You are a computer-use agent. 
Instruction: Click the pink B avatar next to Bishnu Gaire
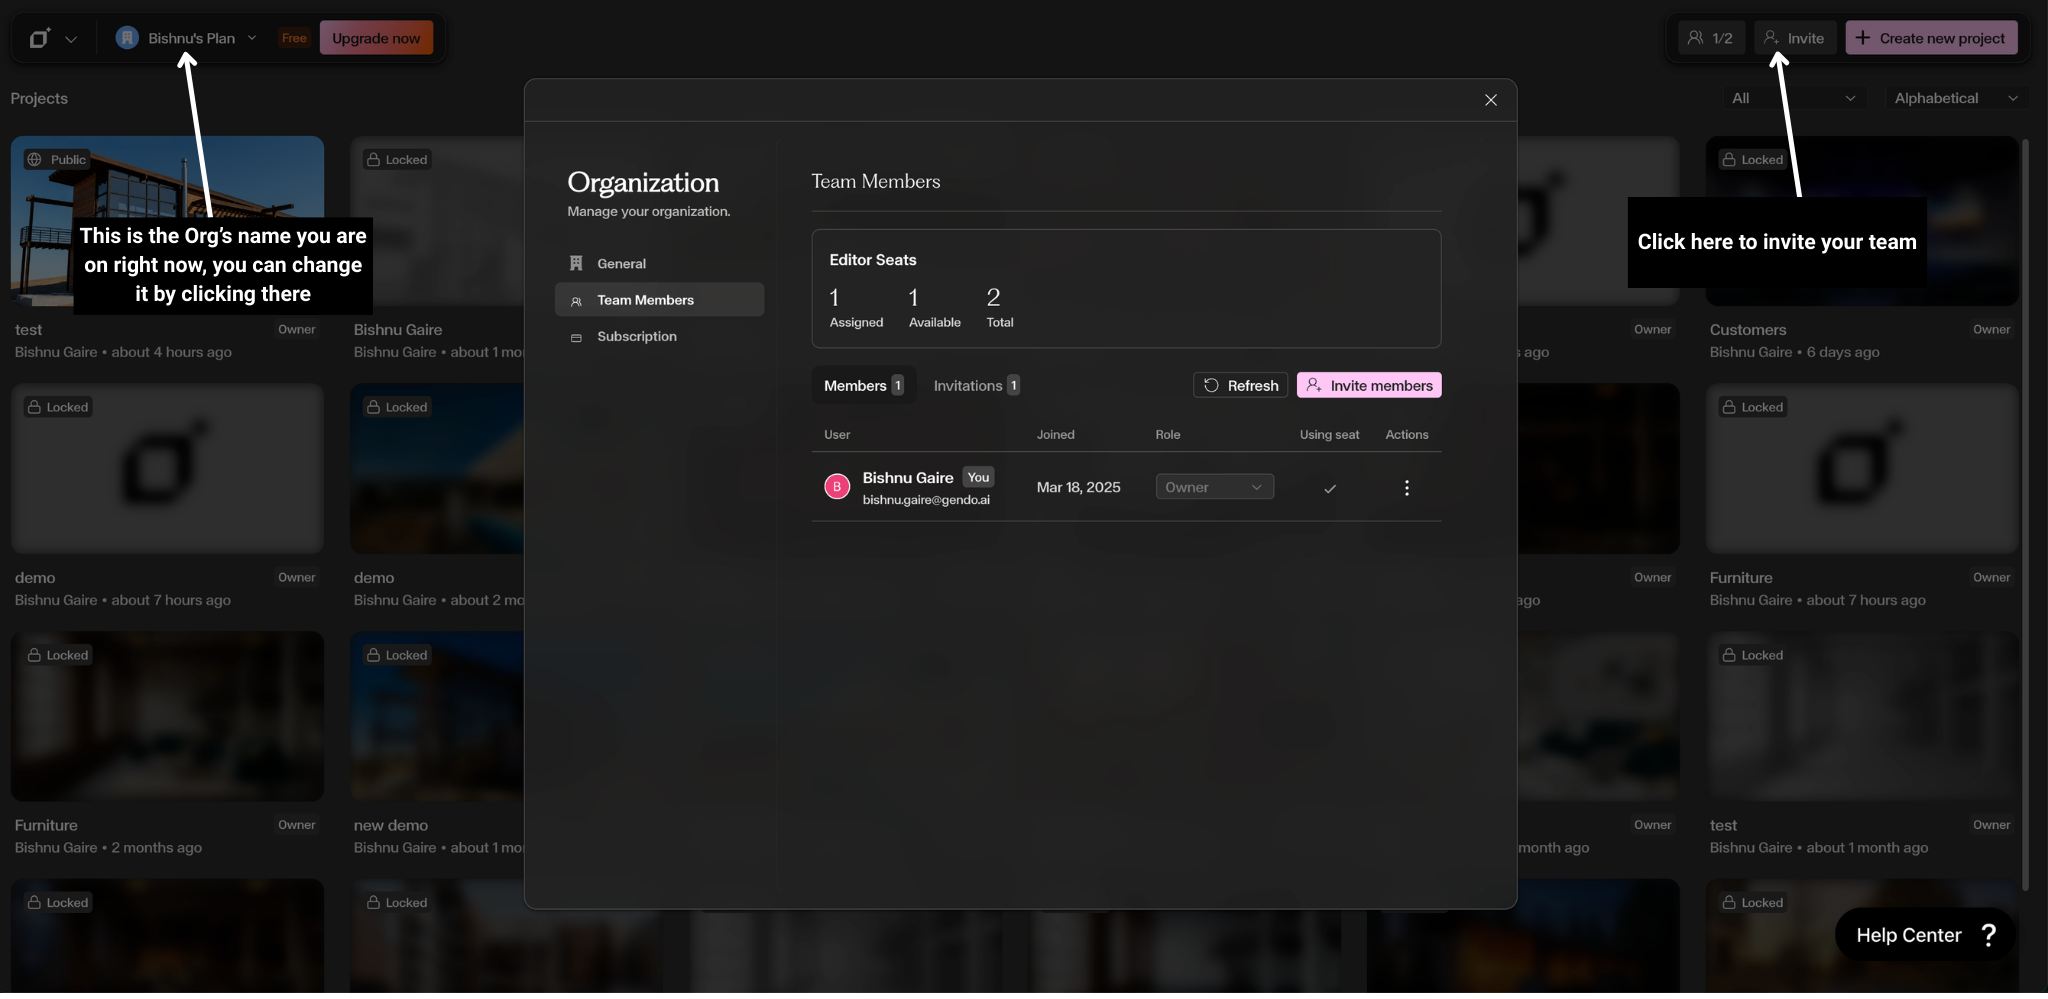[x=837, y=487]
